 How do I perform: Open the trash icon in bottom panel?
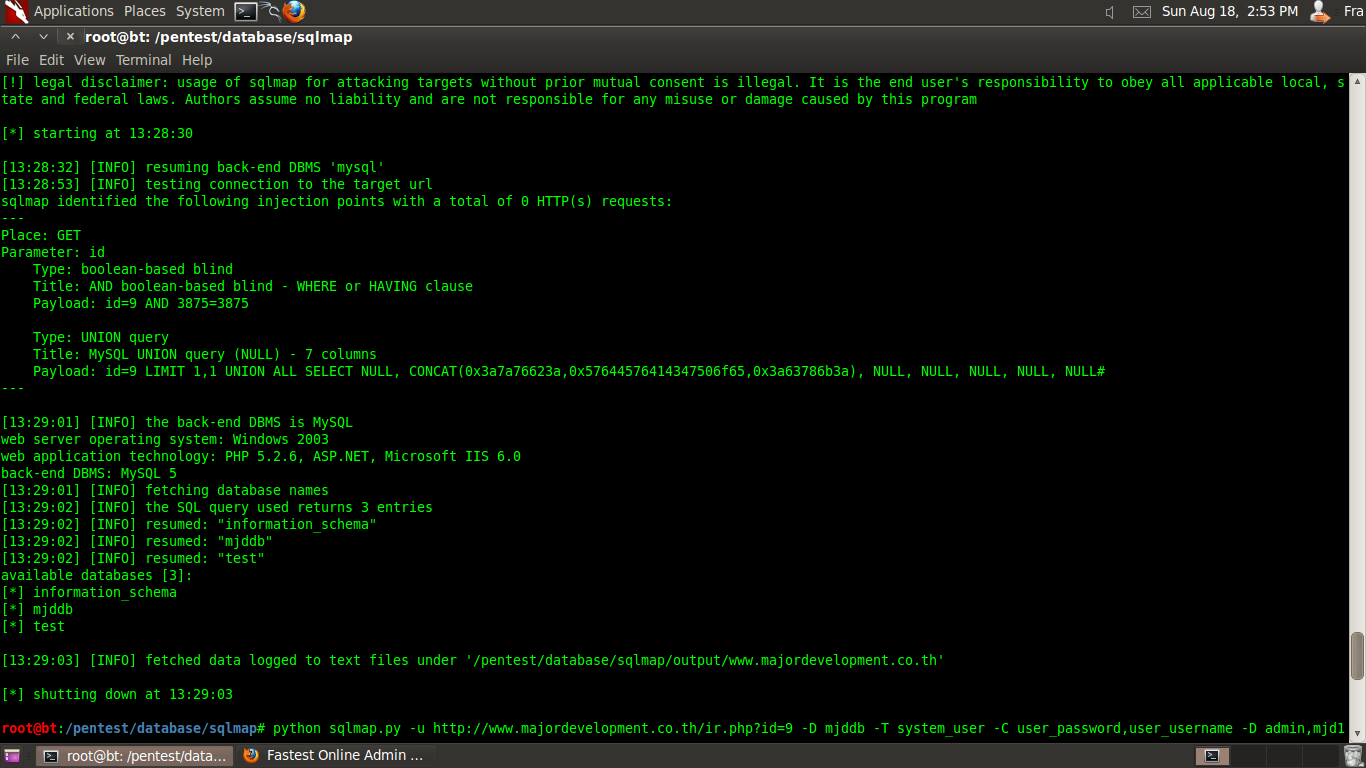[x=1353, y=756]
